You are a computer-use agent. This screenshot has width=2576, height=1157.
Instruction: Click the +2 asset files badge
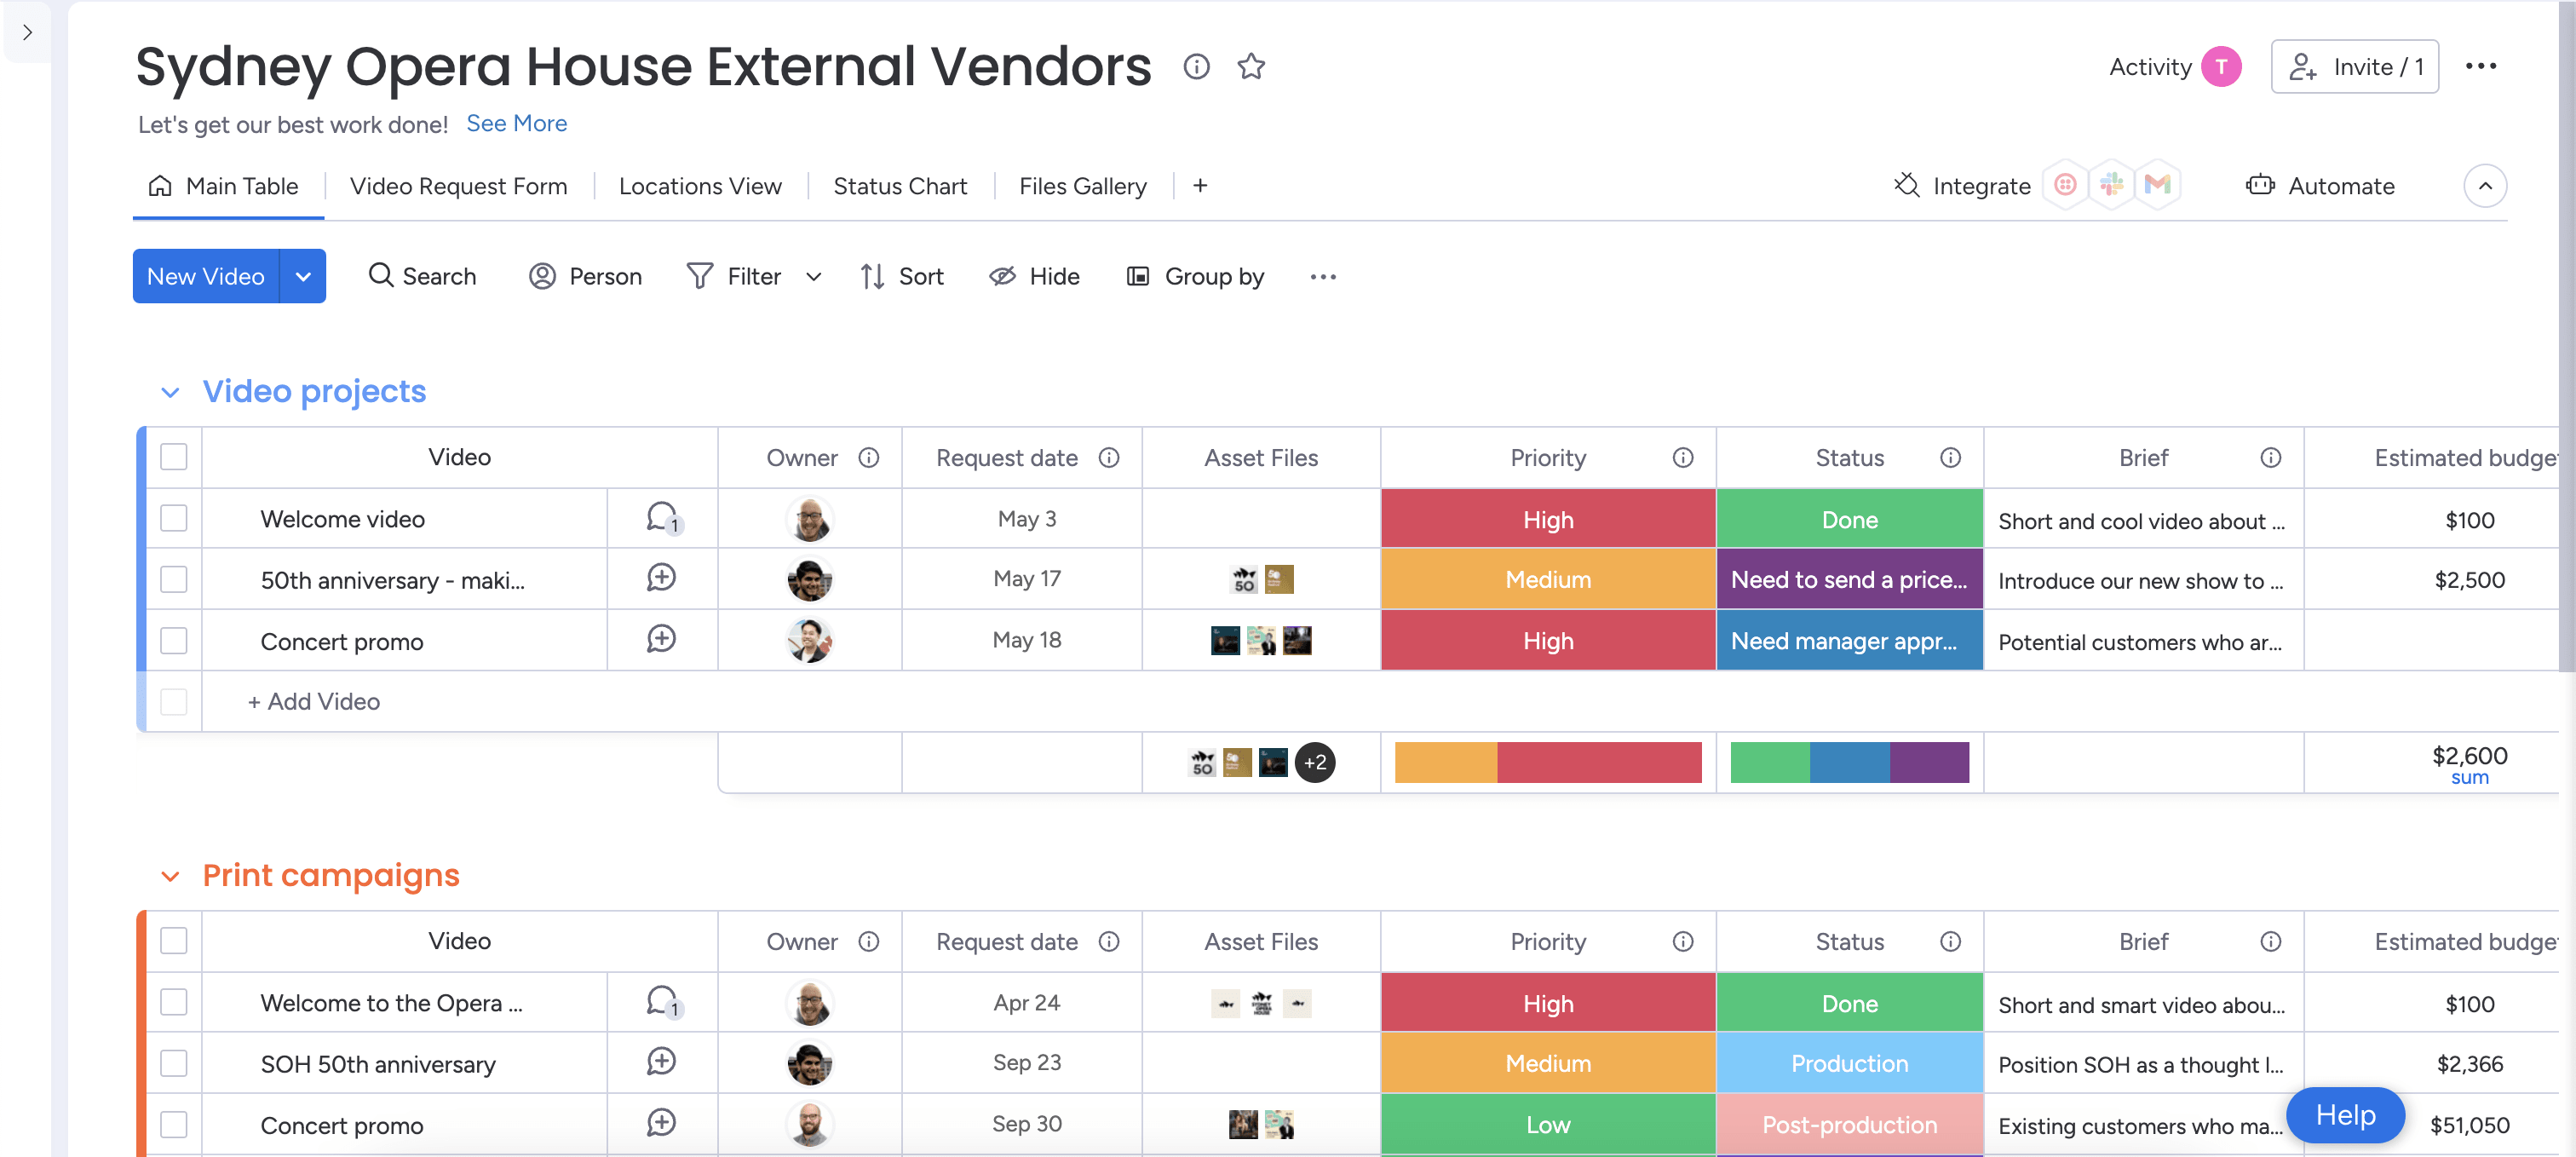[x=1315, y=763]
